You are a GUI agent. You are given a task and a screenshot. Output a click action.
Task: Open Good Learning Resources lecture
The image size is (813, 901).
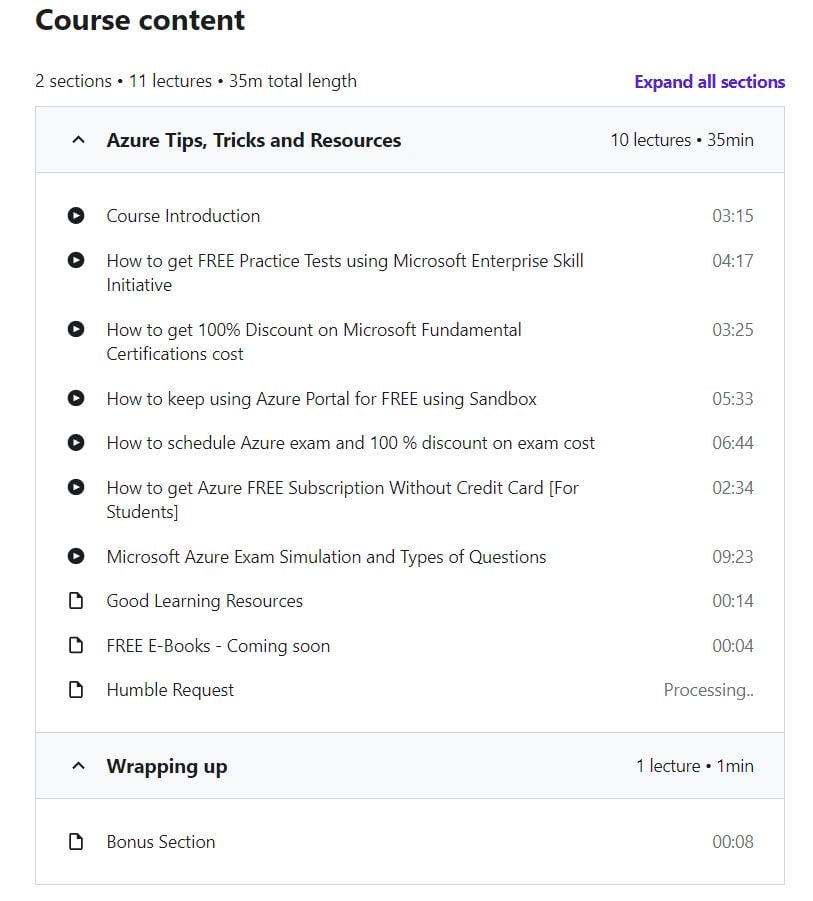(x=205, y=601)
